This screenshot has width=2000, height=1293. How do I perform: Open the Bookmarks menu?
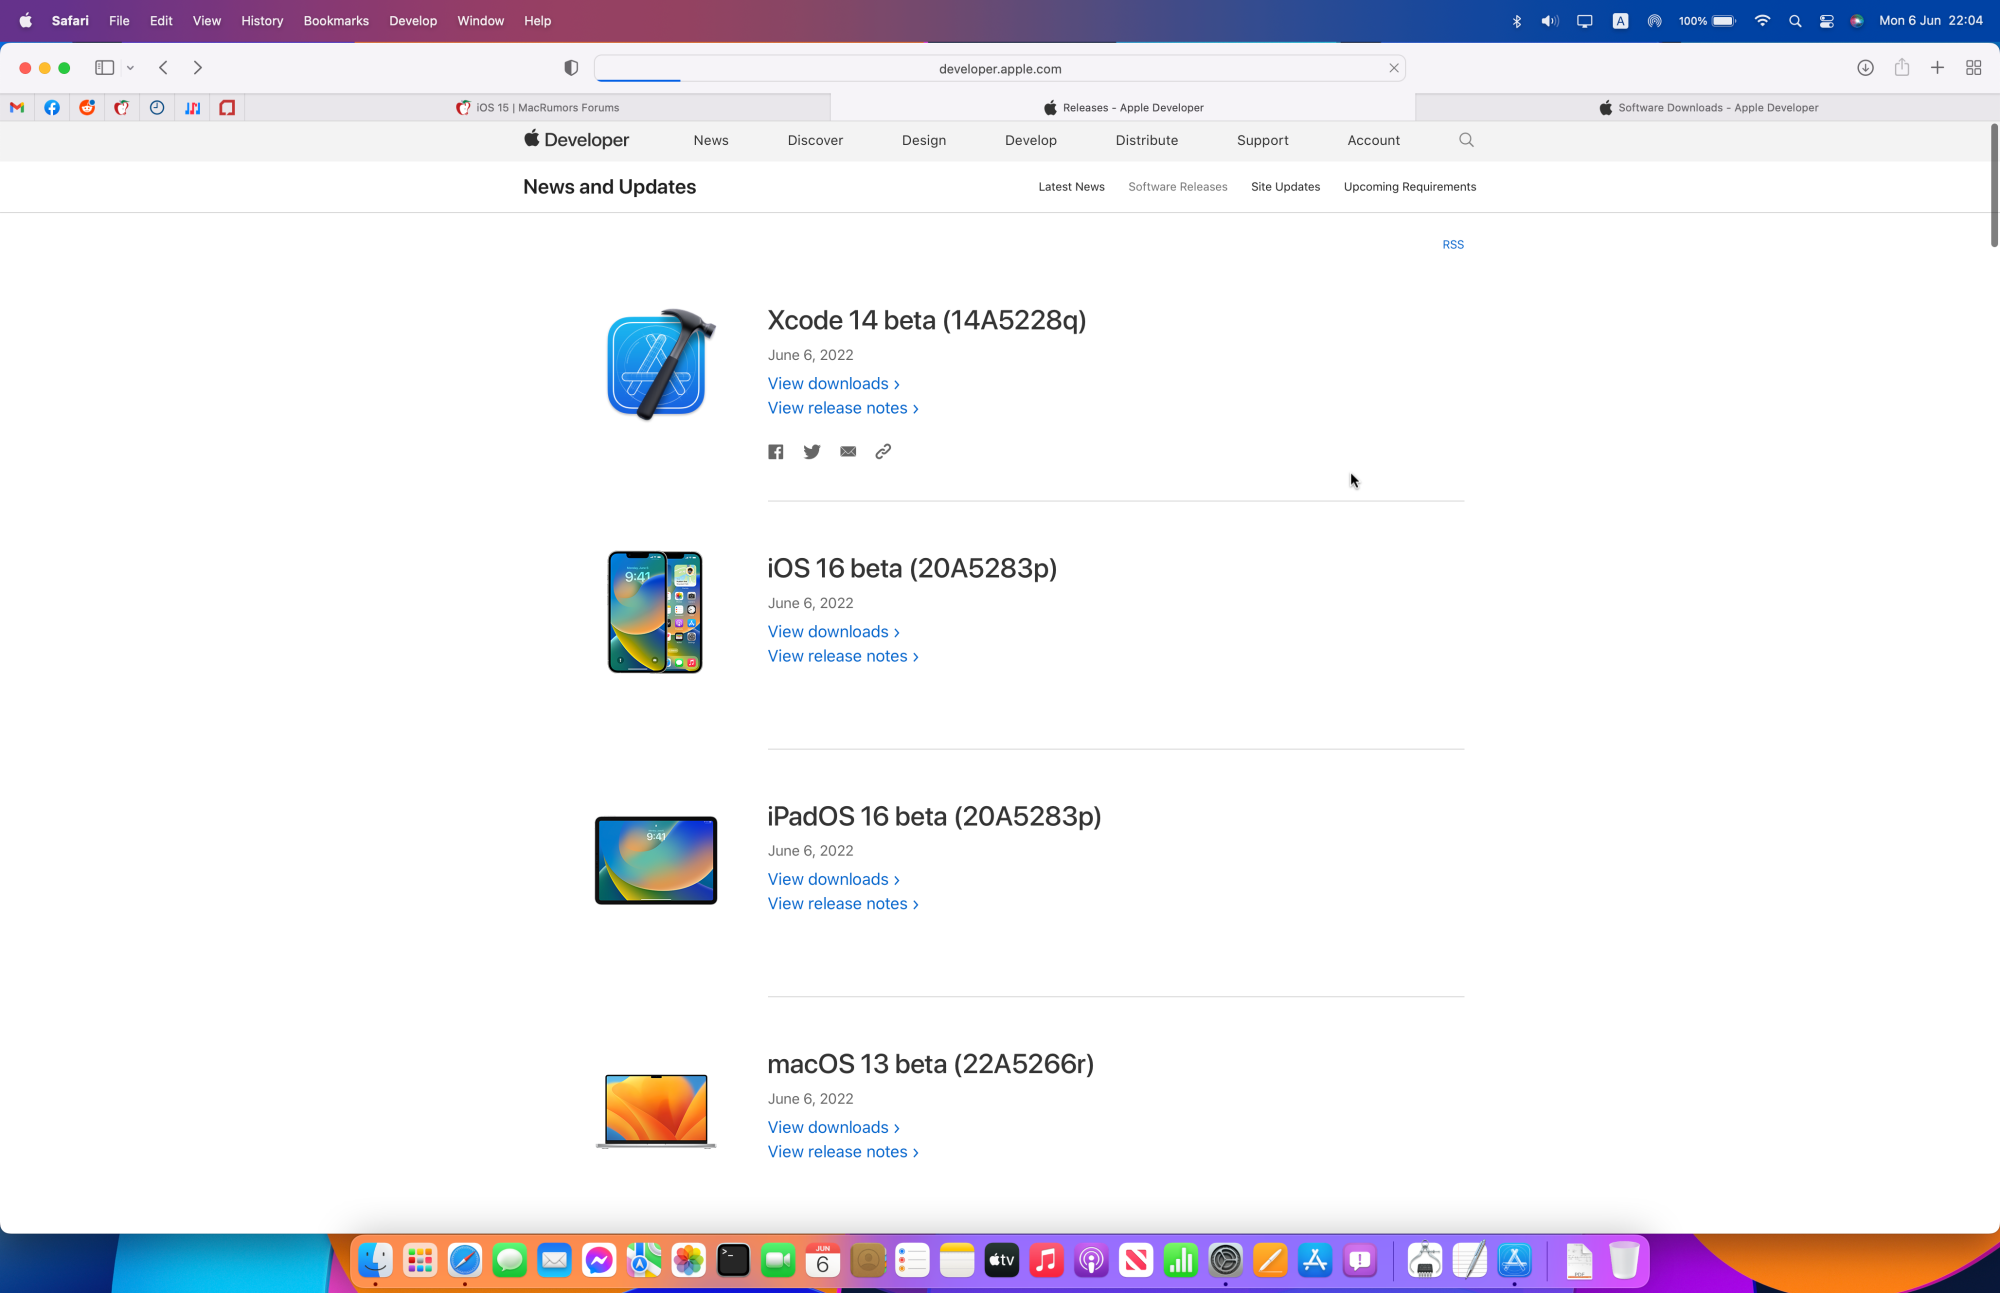tap(336, 21)
